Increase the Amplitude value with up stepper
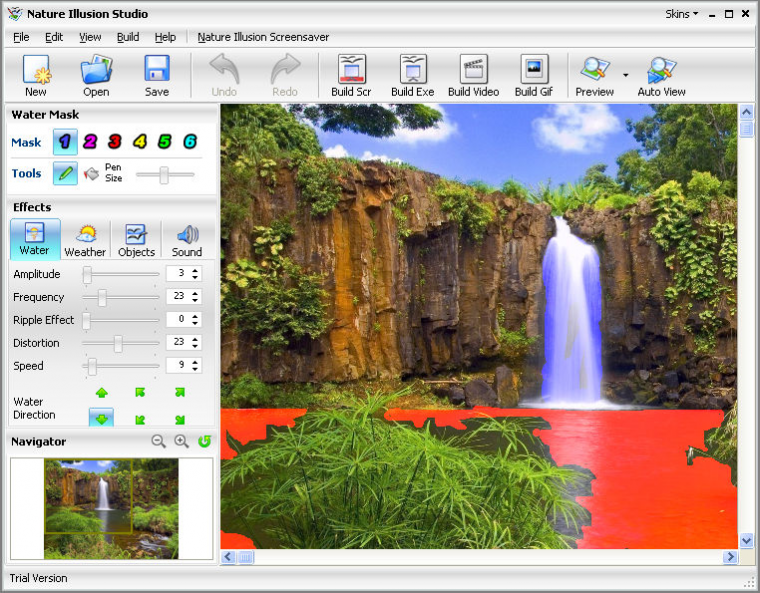760x593 pixels. (x=195, y=270)
